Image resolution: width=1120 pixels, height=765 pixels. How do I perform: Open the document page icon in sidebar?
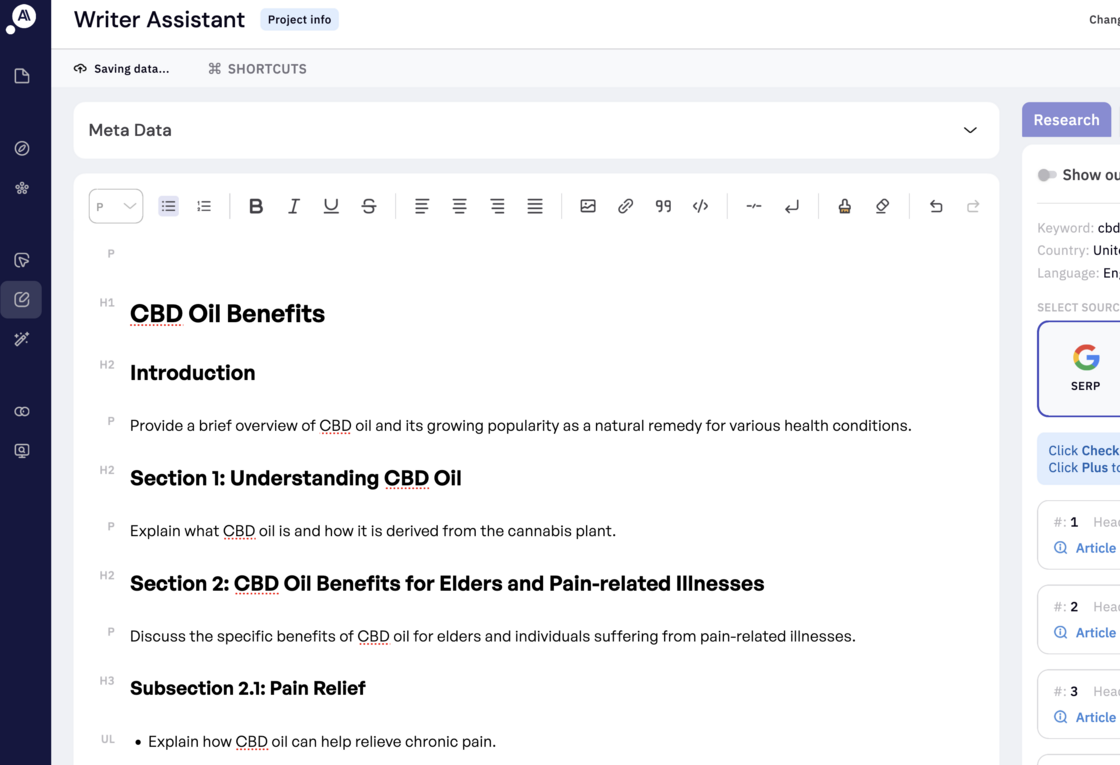(22, 76)
